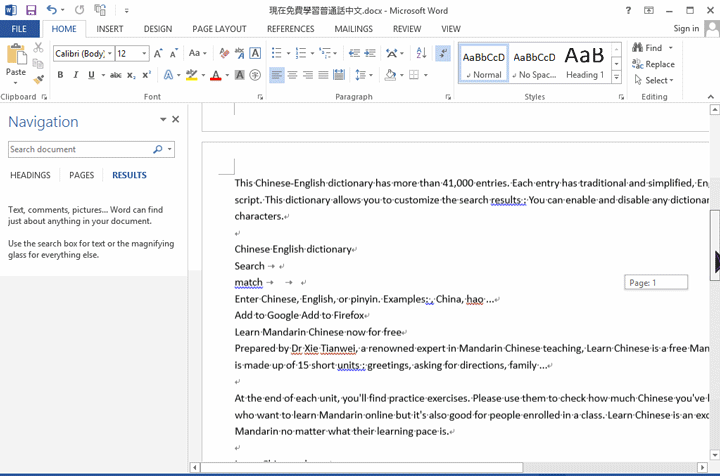Open Word Help question mark

coord(628,10)
